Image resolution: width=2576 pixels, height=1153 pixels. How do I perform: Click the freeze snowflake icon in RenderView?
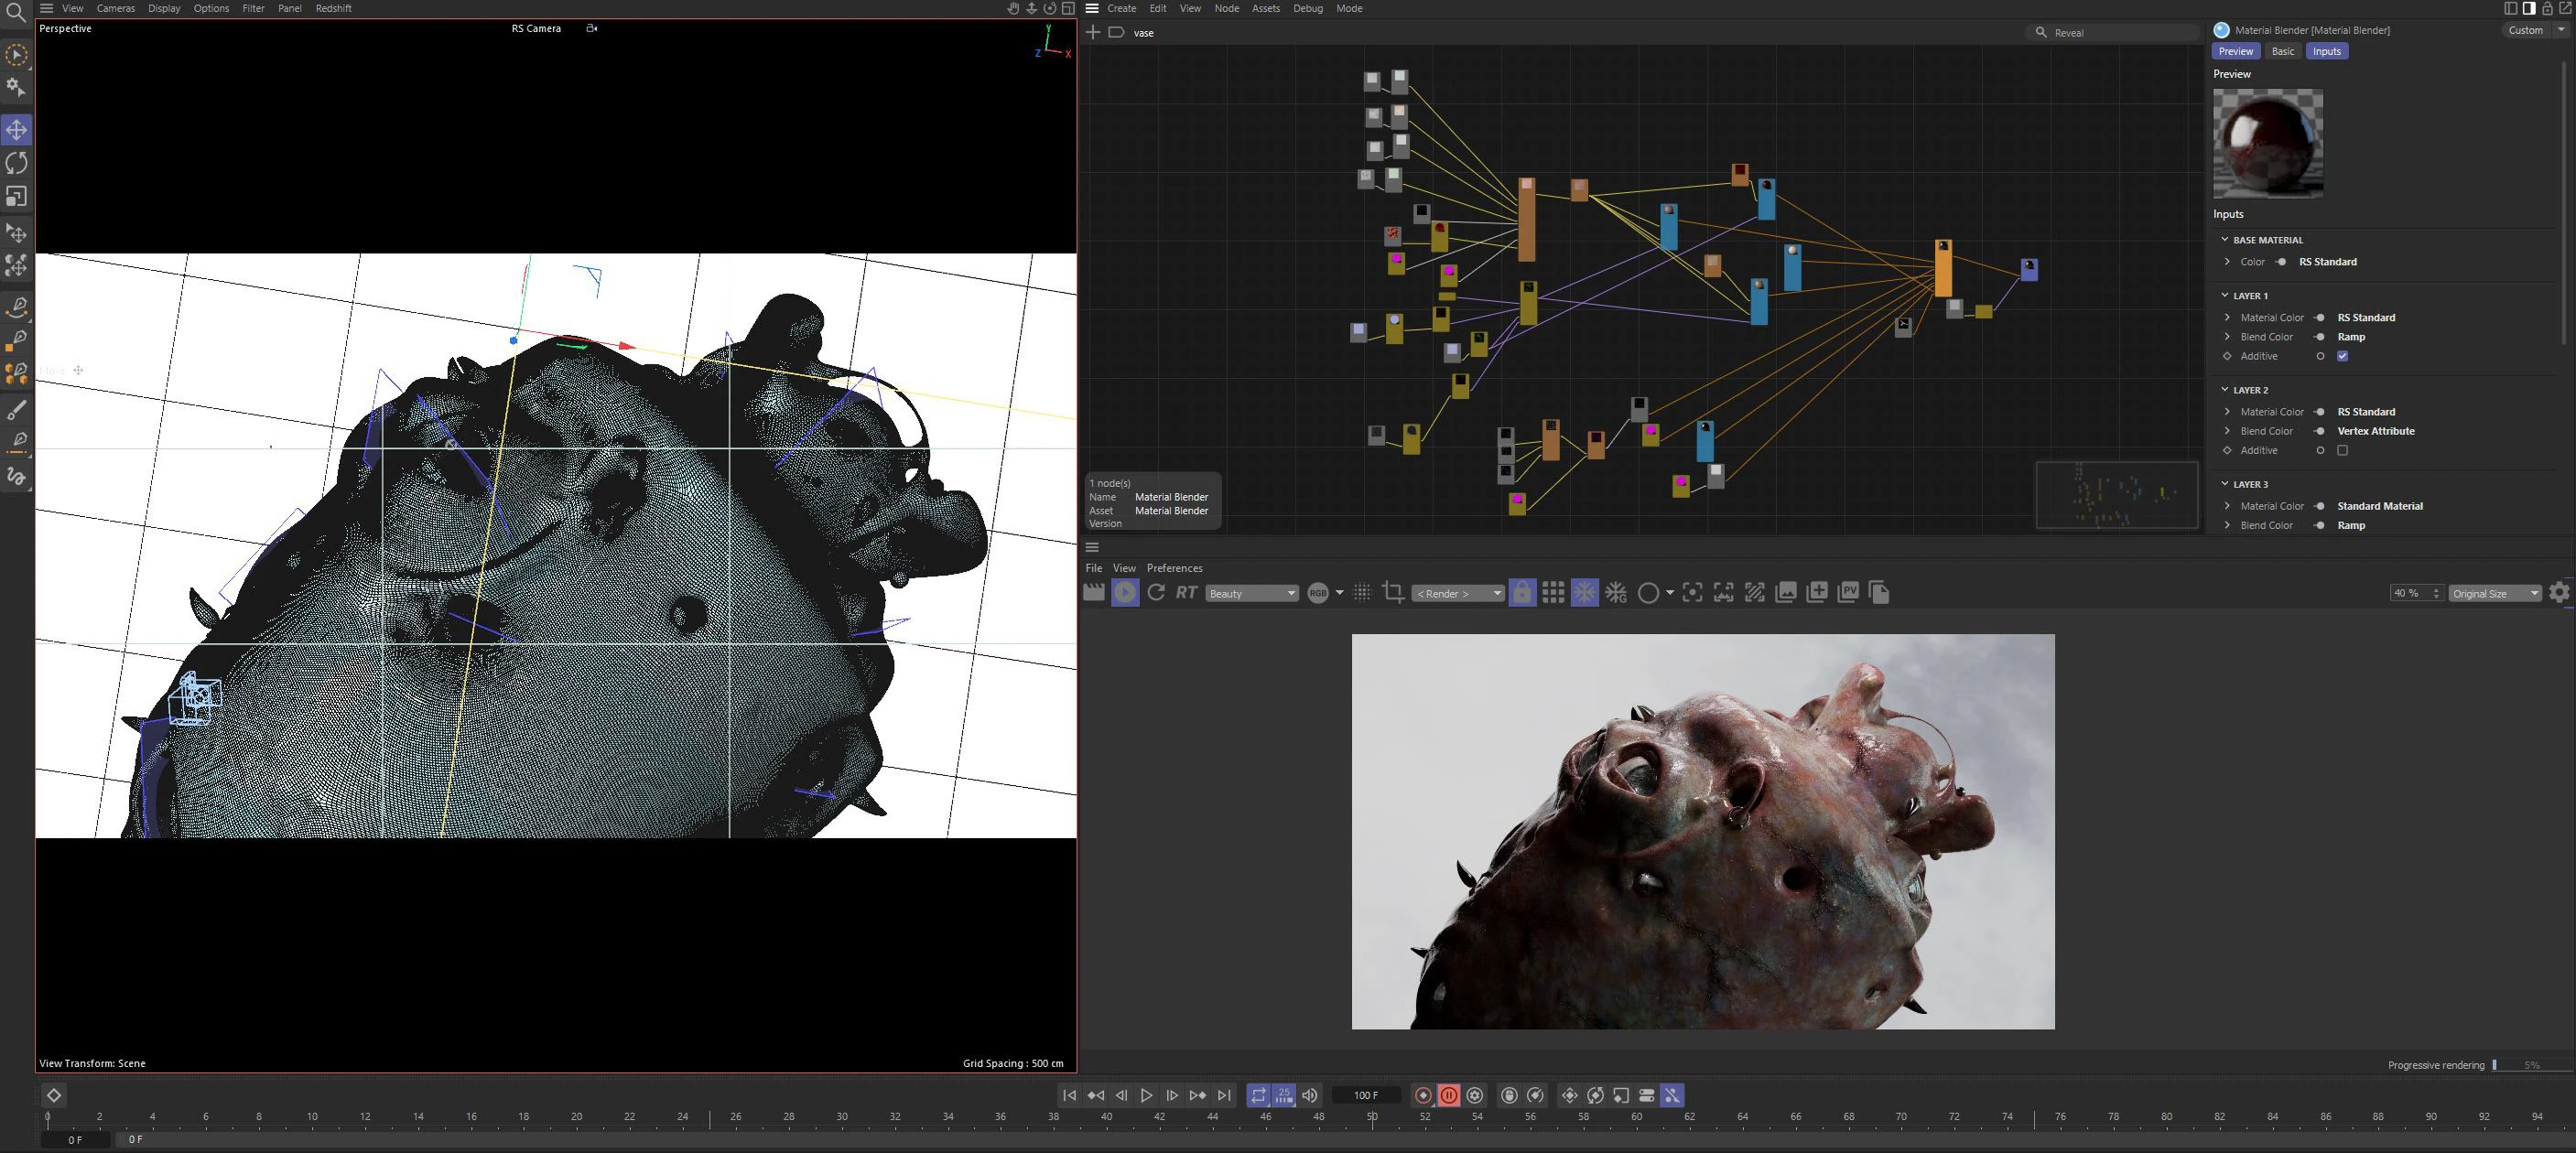pyautogui.click(x=1585, y=593)
